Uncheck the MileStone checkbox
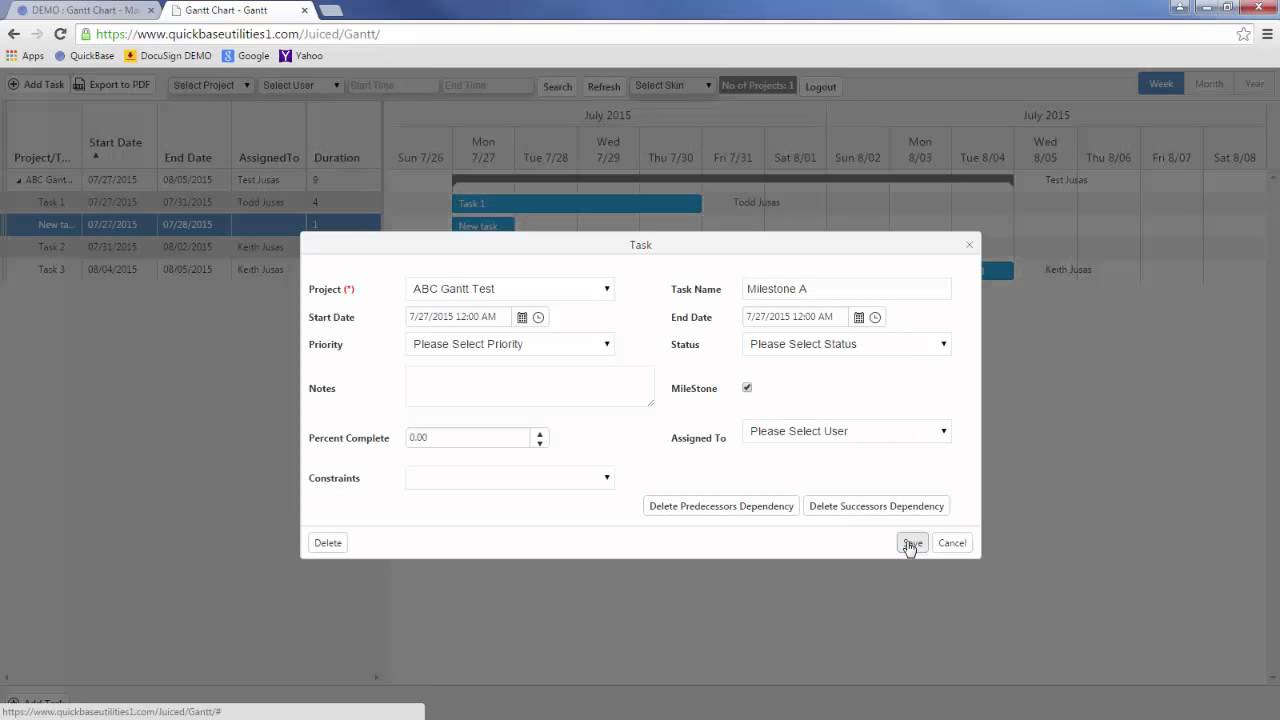The image size is (1280, 720). 747,388
